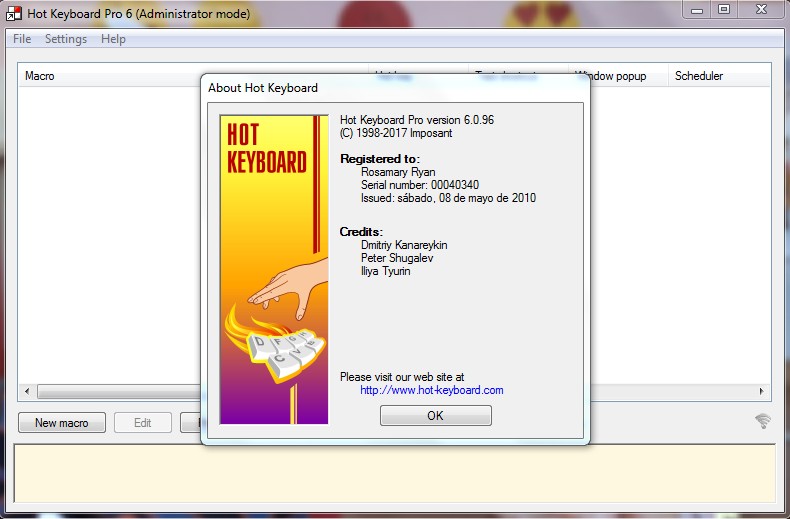Click the Hot Keyboard app icon in title bar

(x=14, y=13)
